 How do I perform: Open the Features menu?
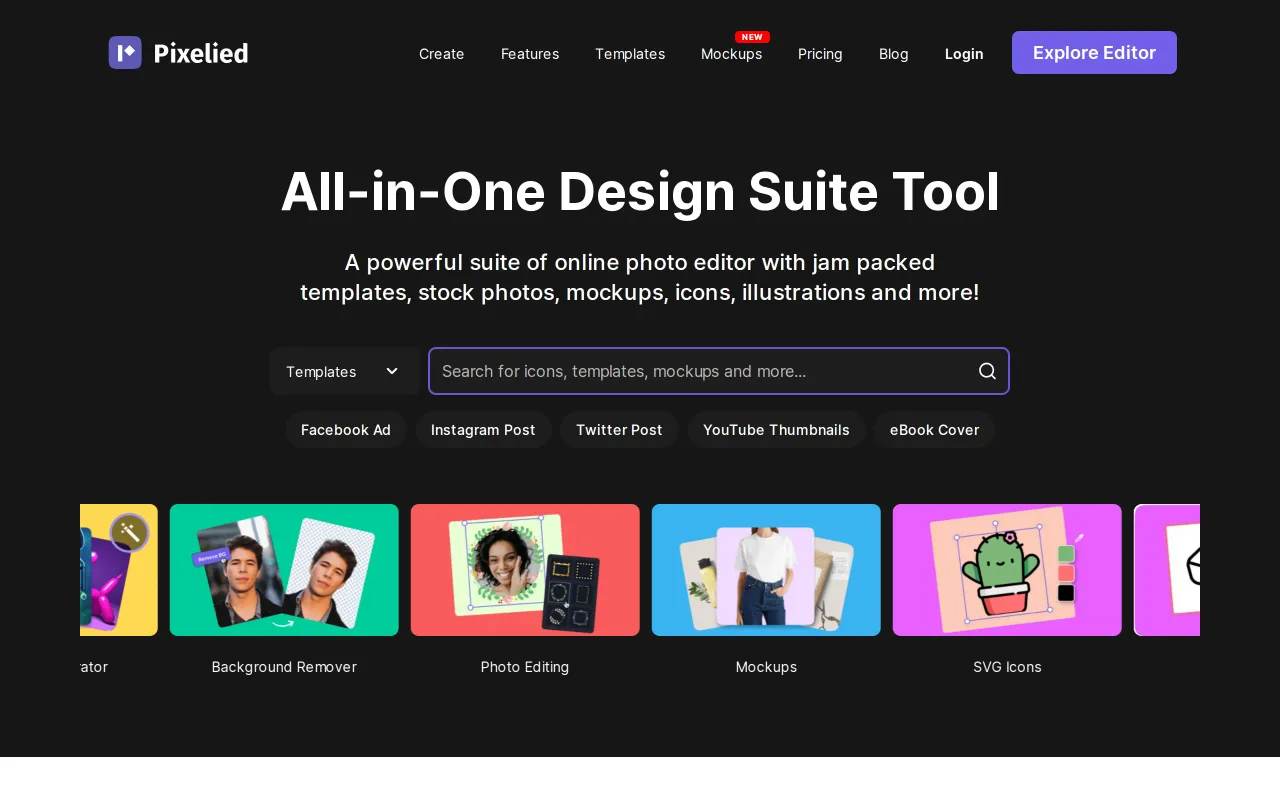pyautogui.click(x=530, y=54)
